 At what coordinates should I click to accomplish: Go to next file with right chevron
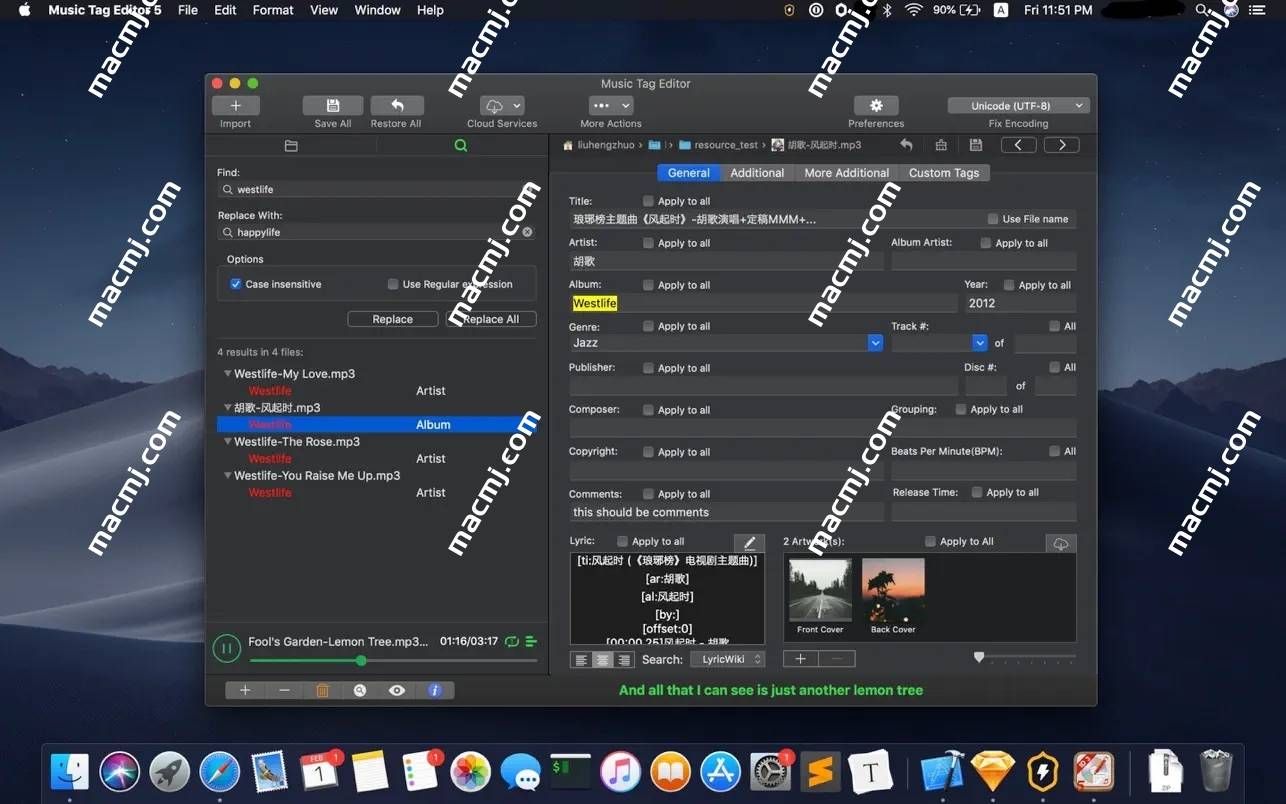pos(1062,145)
